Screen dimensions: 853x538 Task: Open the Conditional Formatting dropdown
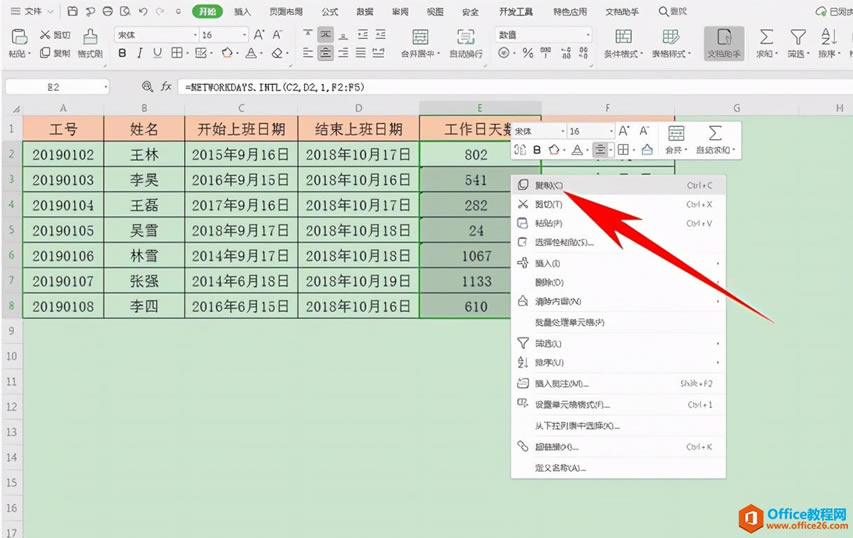(623, 43)
